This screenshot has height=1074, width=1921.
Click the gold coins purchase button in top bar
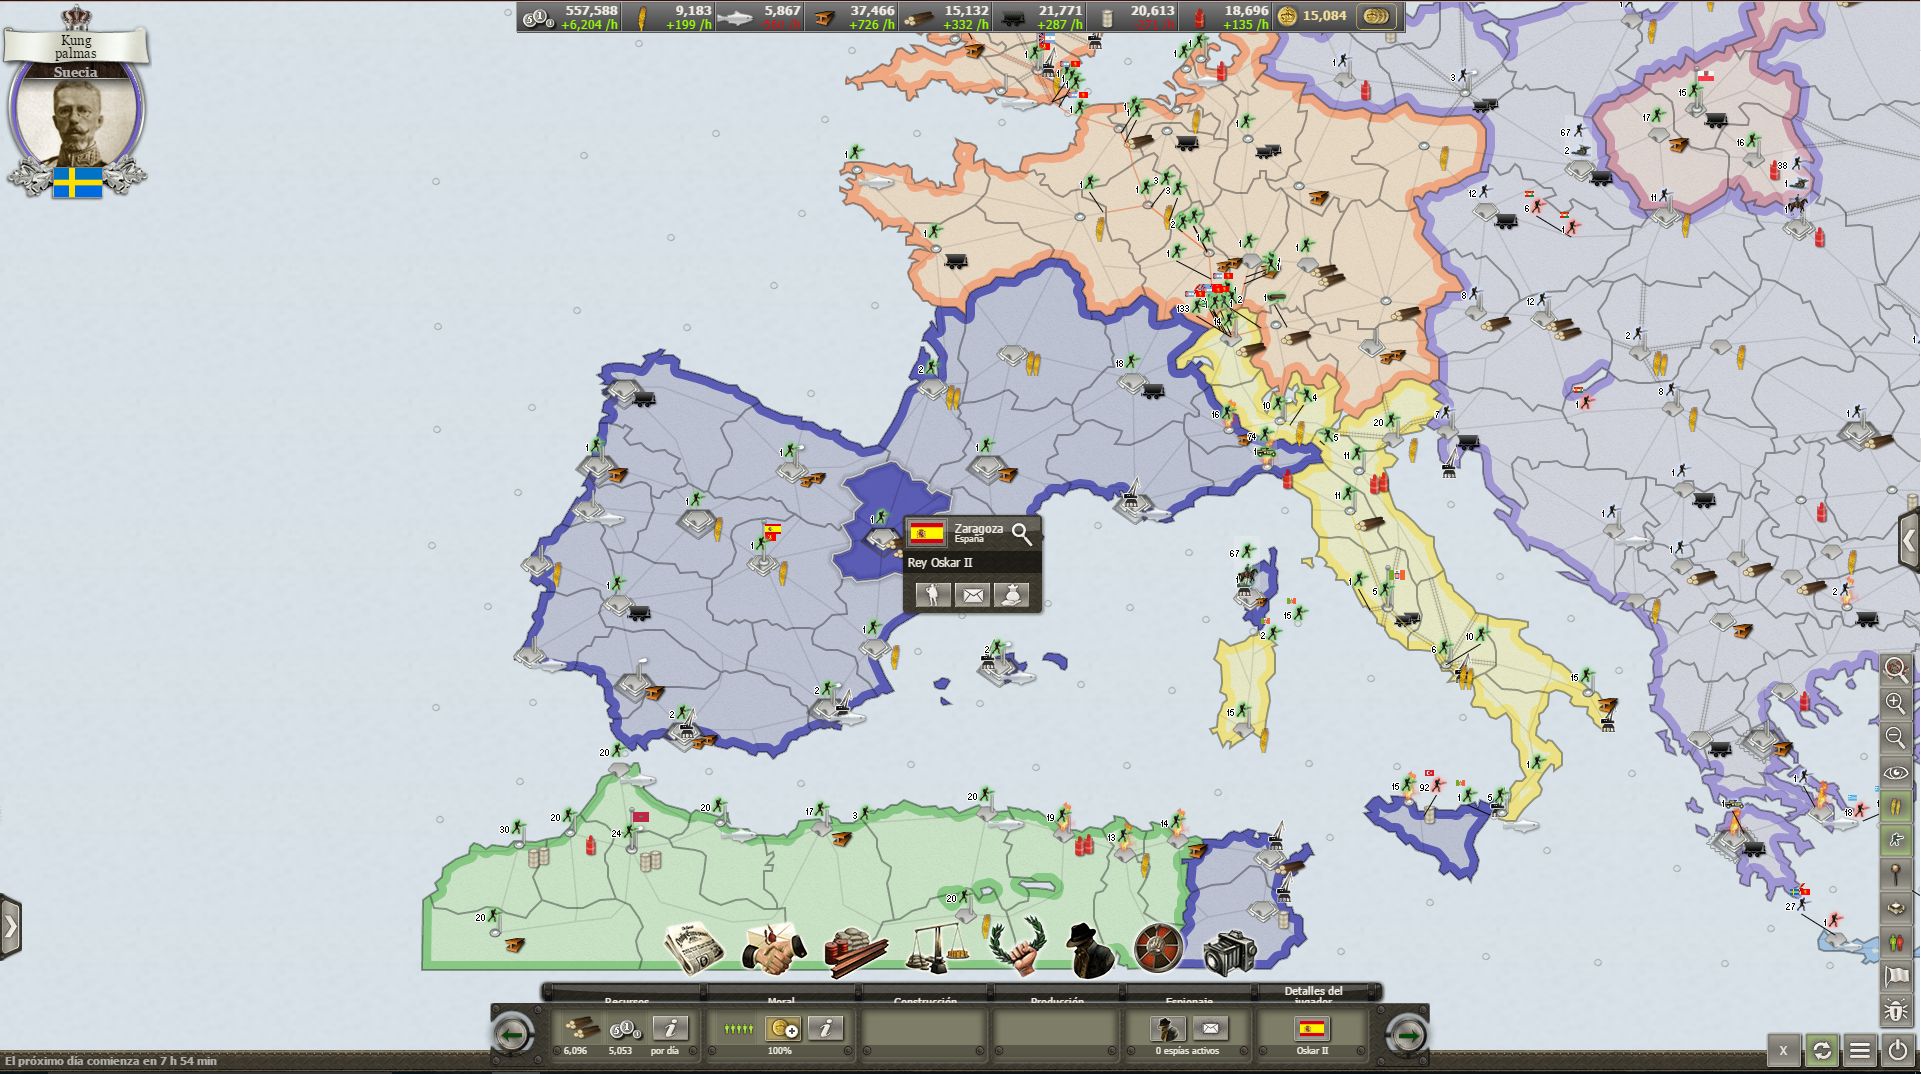pyautogui.click(x=1378, y=16)
